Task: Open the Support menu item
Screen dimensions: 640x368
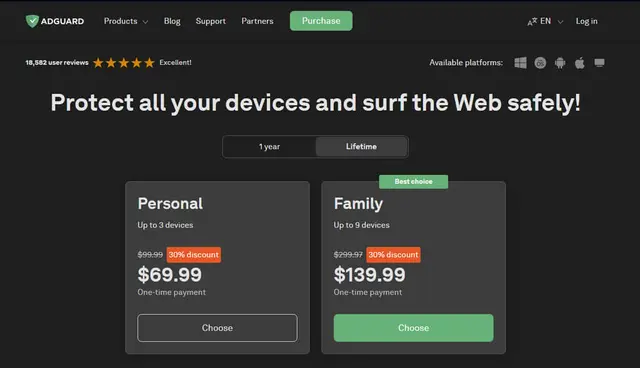Action: click(x=211, y=21)
